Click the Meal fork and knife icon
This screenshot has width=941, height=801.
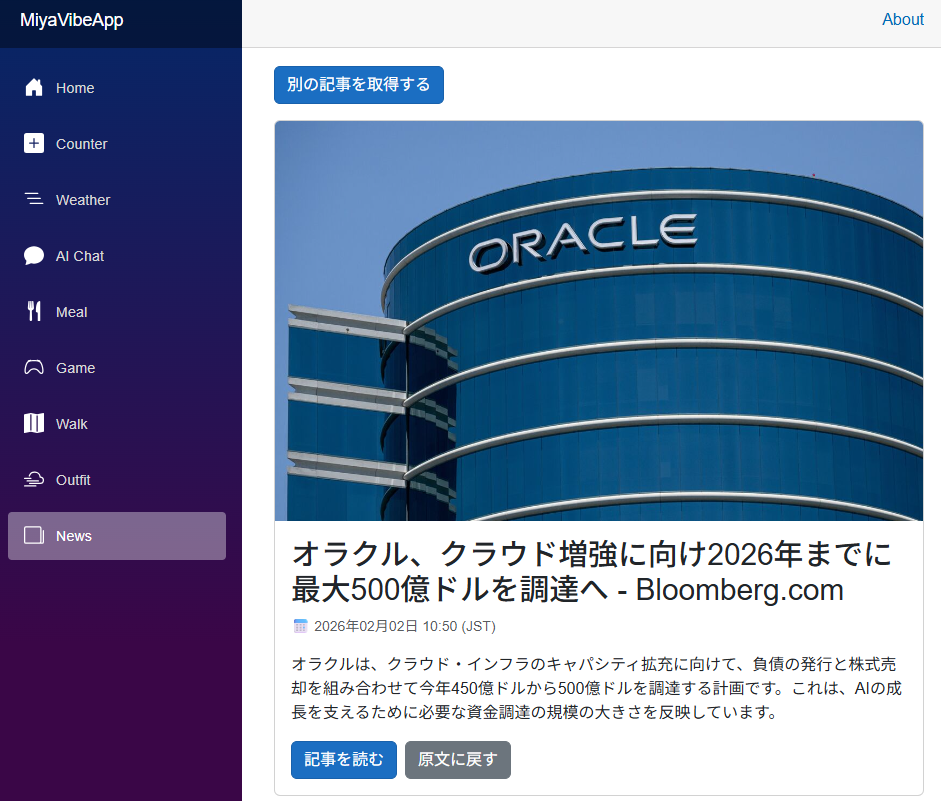(34, 311)
